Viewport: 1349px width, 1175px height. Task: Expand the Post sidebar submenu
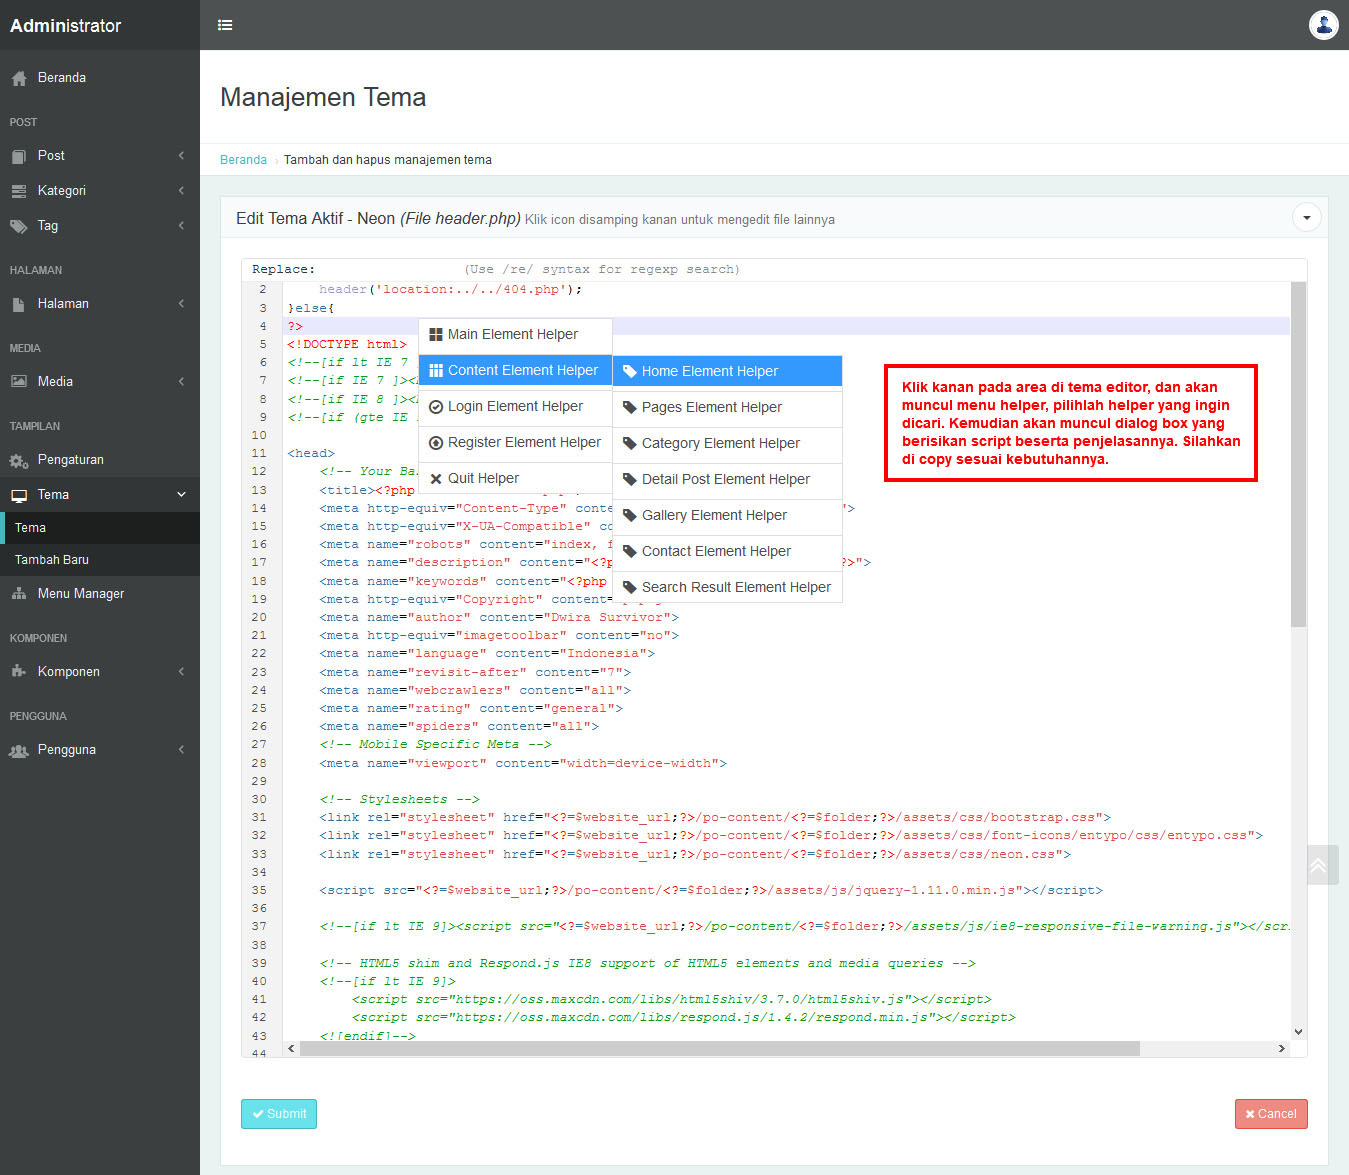coord(181,156)
